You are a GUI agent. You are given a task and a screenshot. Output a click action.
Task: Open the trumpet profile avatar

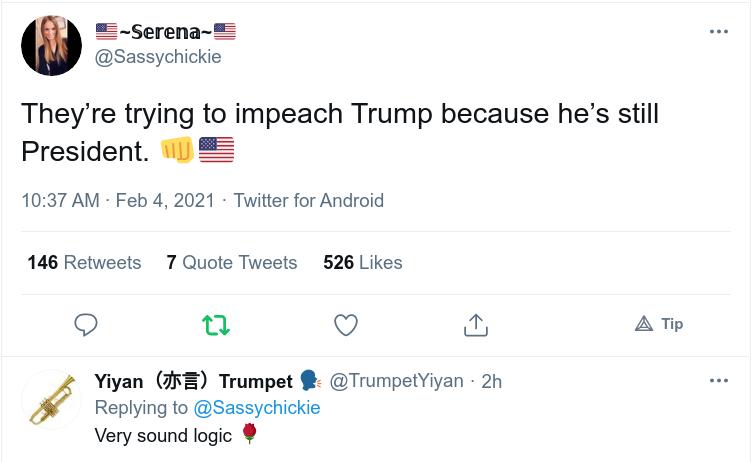coord(52,399)
